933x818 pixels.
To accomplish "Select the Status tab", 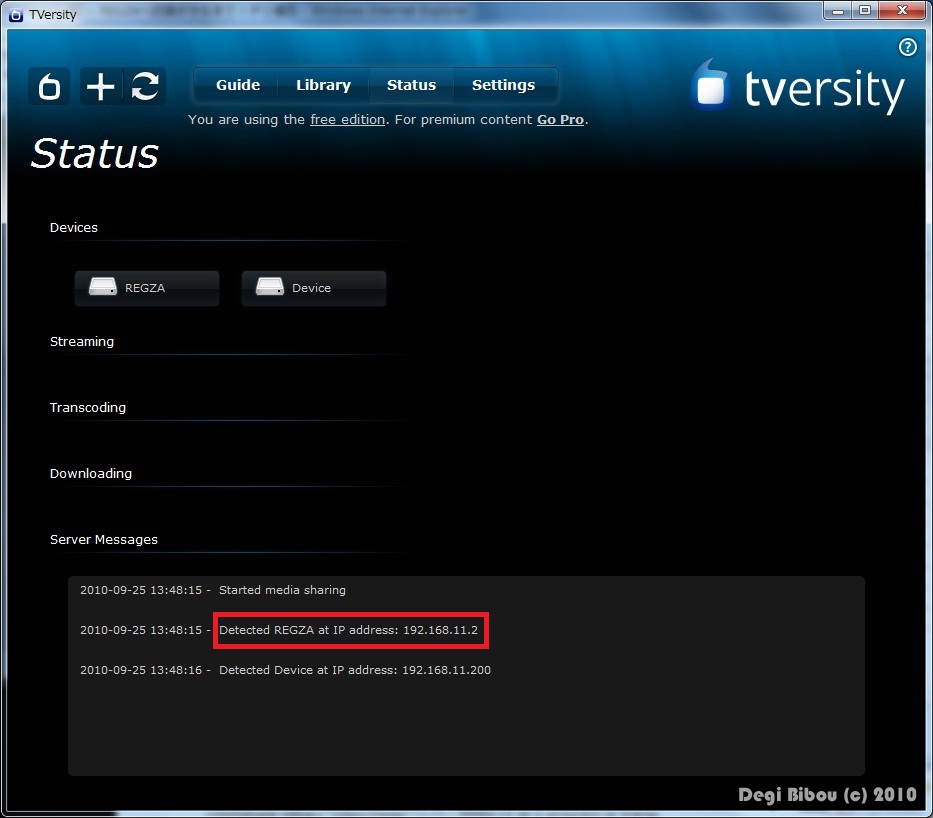I will point(411,85).
